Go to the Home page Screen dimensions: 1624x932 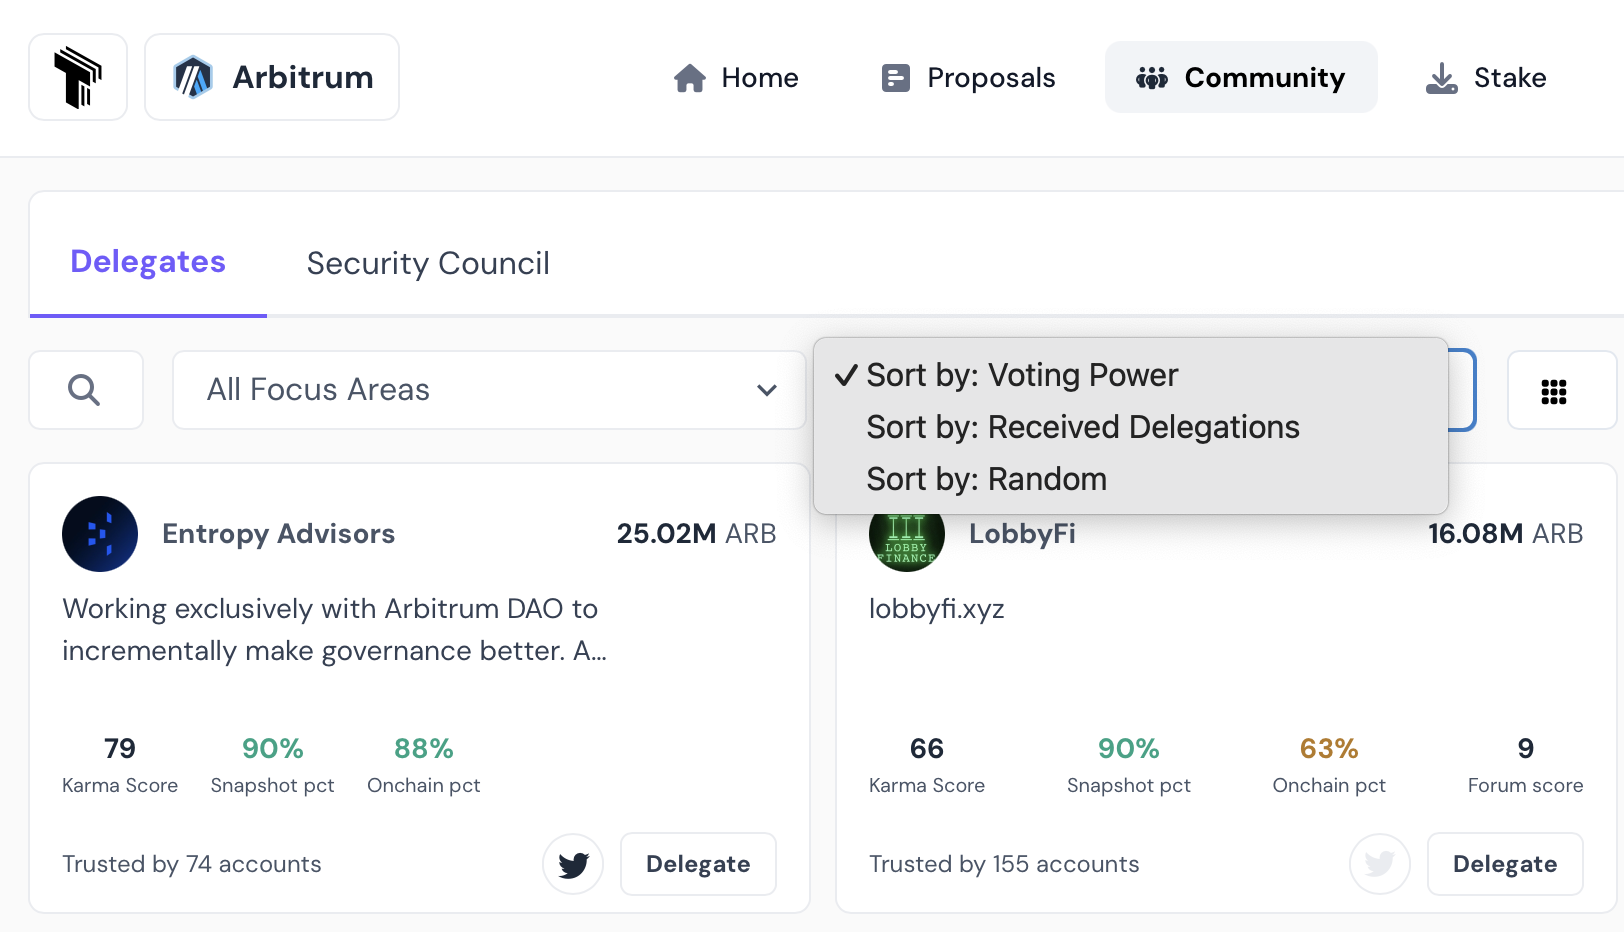tap(736, 78)
